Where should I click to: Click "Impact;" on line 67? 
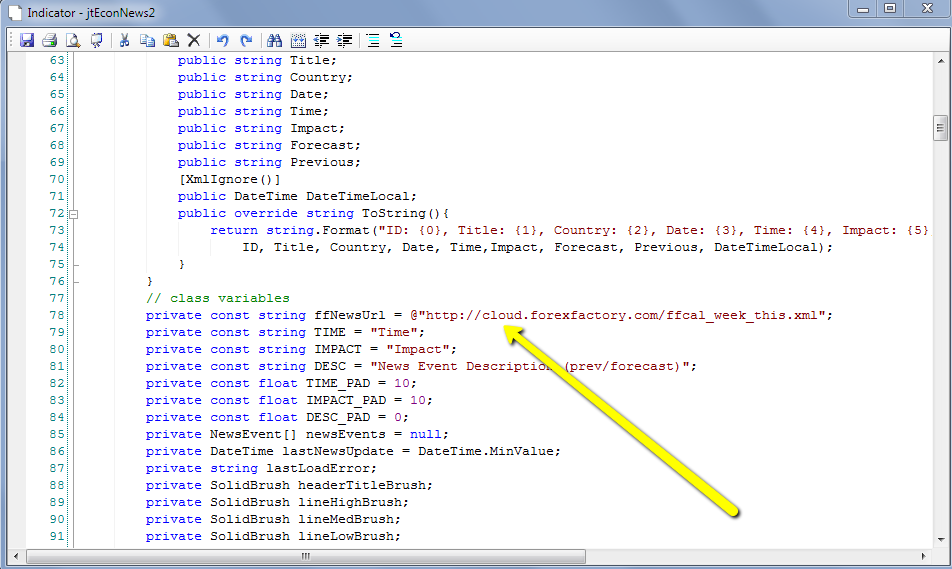coord(317,128)
